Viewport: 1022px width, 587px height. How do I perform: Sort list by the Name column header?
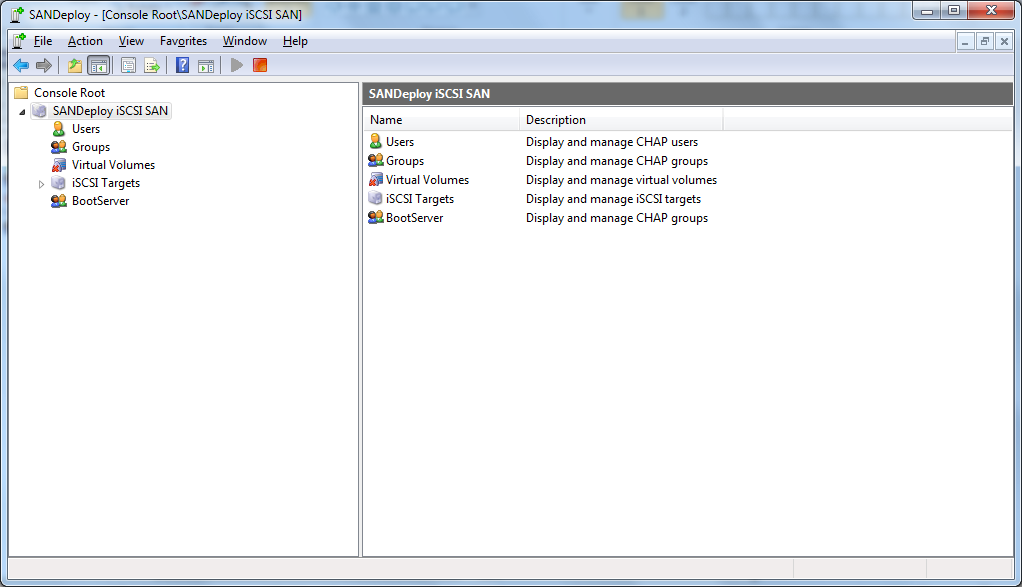[441, 120]
